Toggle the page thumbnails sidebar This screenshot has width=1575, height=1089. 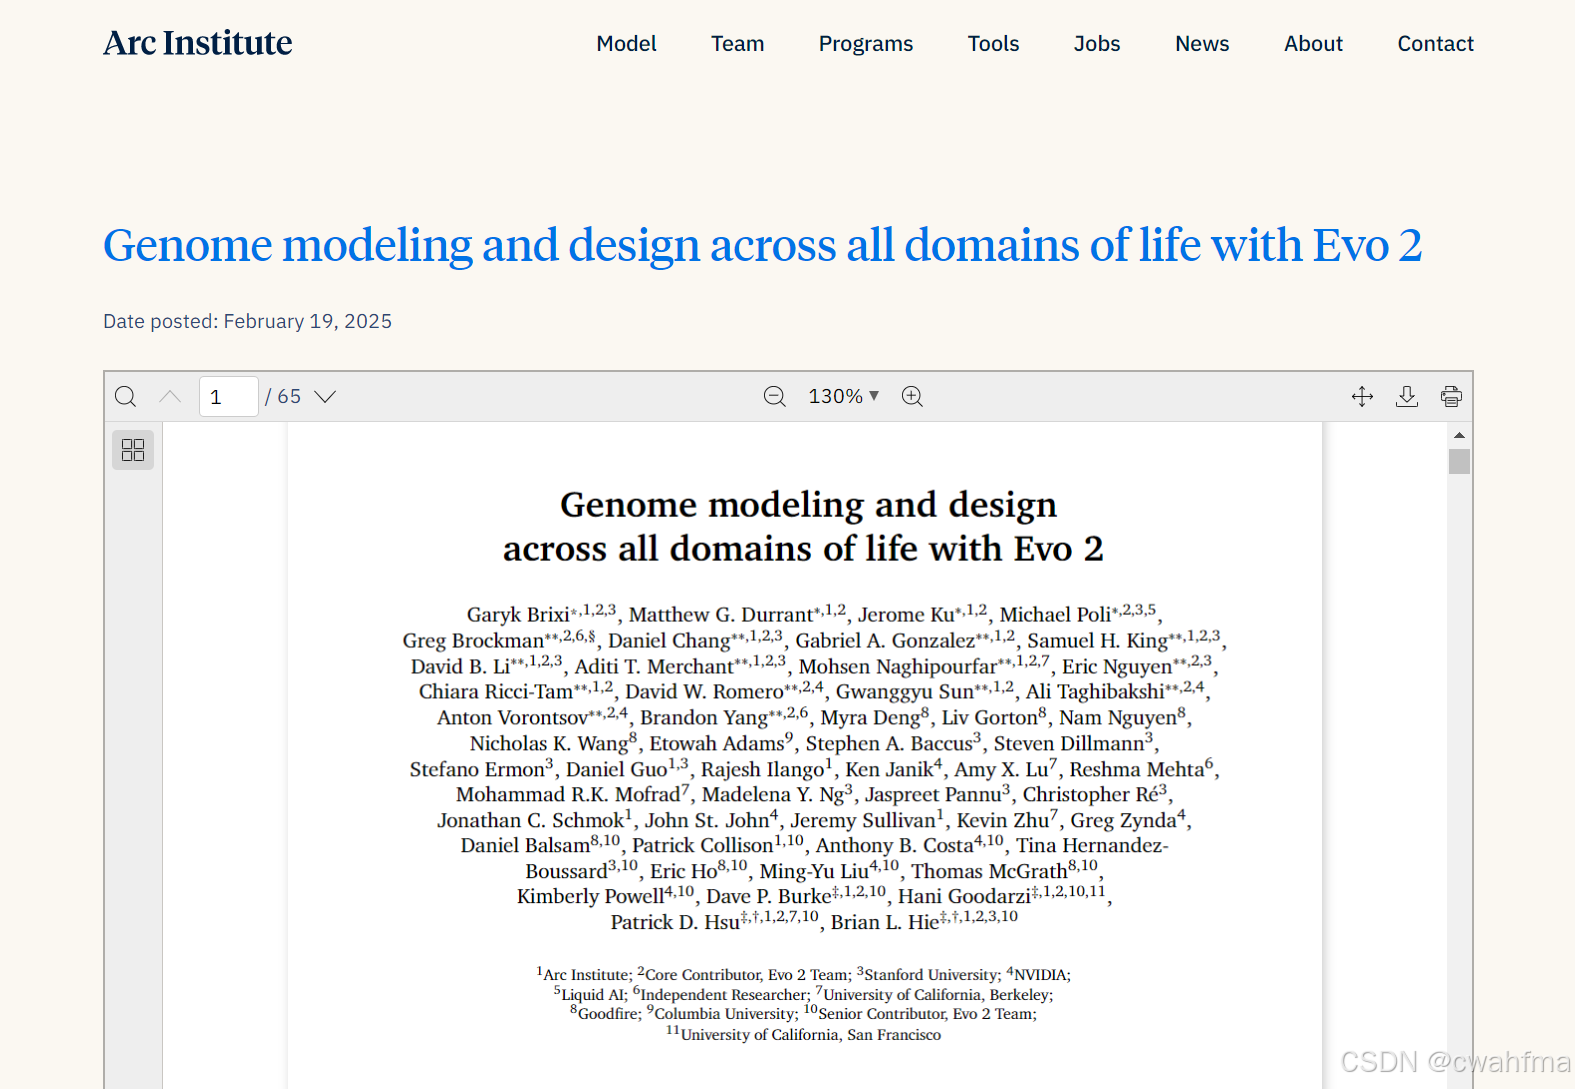[133, 450]
